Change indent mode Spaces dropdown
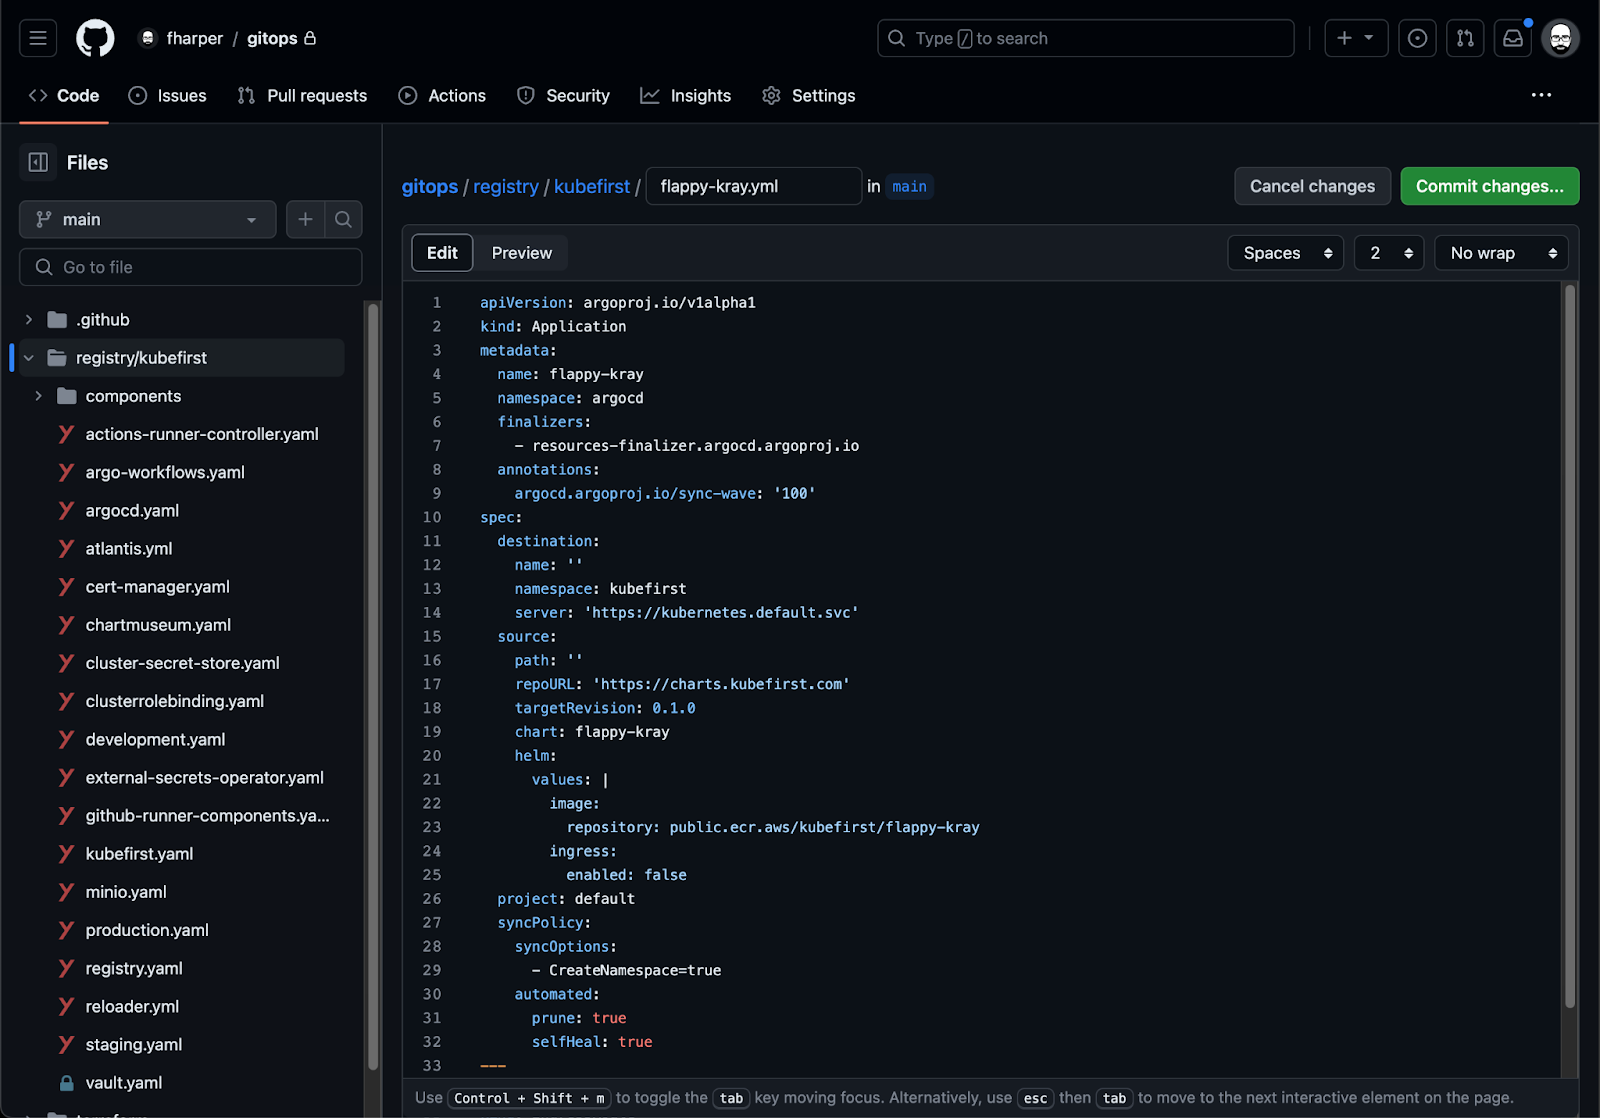 point(1286,253)
